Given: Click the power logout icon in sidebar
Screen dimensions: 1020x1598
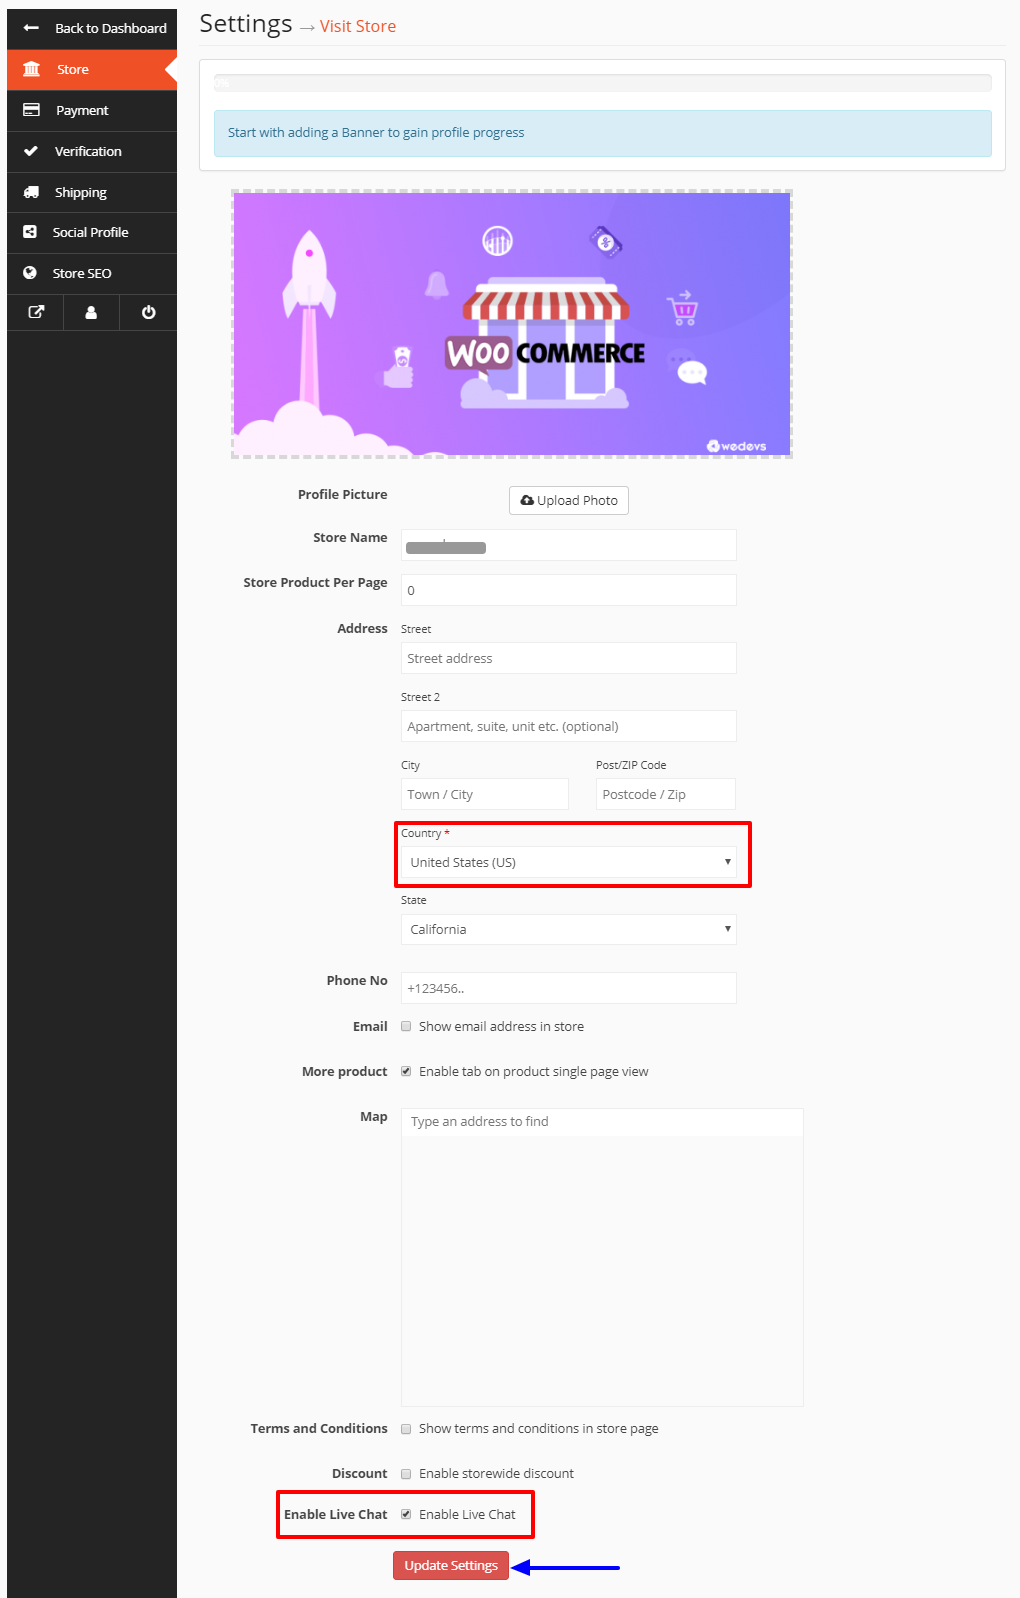Looking at the screenshot, I should pos(148,312).
